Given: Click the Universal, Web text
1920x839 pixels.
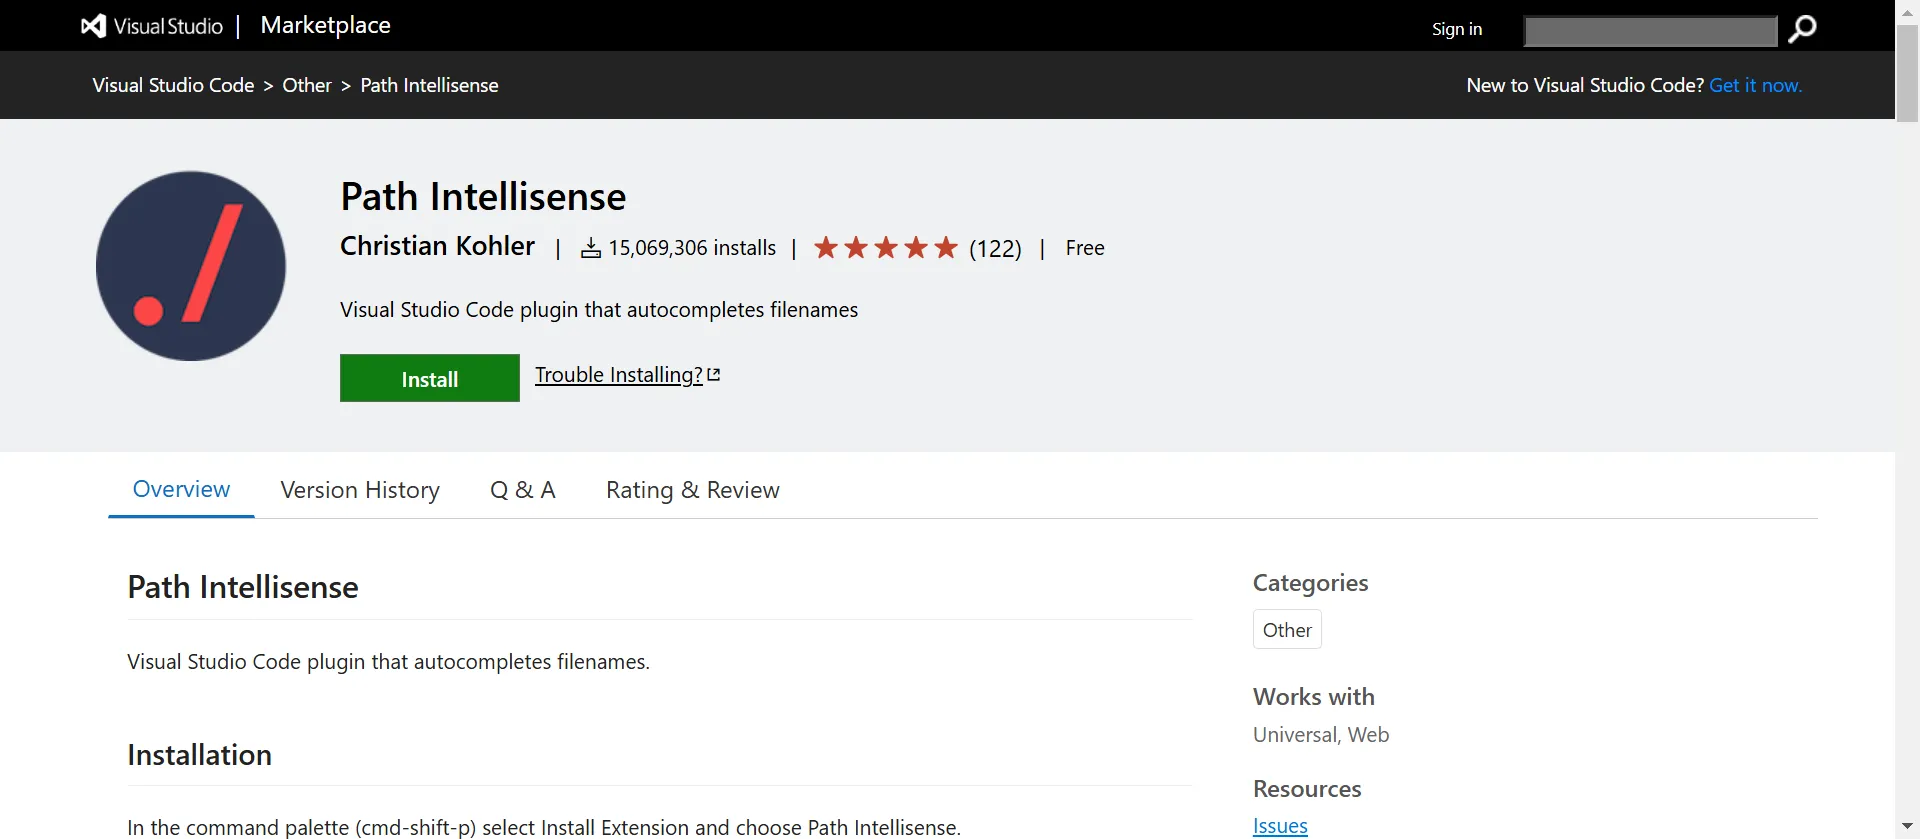Looking at the screenshot, I should (1321, 735).
